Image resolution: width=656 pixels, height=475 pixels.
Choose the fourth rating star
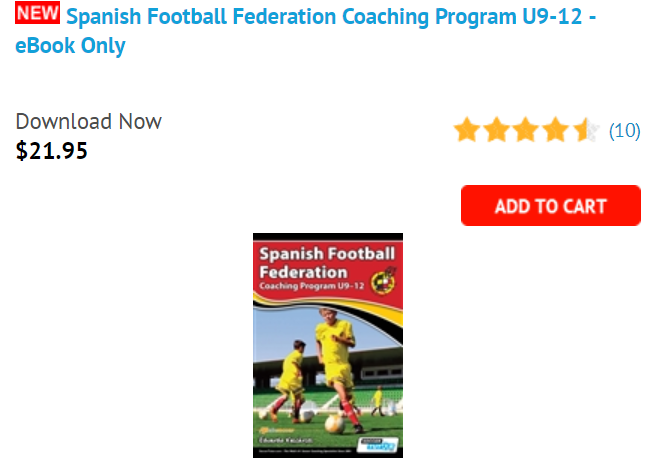pos(555,130)
